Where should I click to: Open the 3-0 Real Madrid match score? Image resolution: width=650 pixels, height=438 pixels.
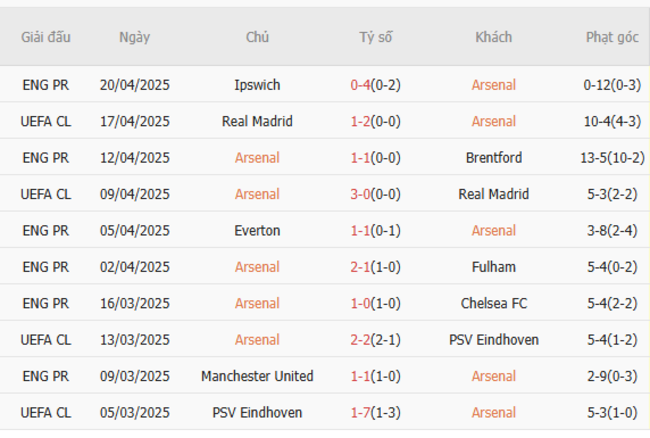tap(361, 194)
